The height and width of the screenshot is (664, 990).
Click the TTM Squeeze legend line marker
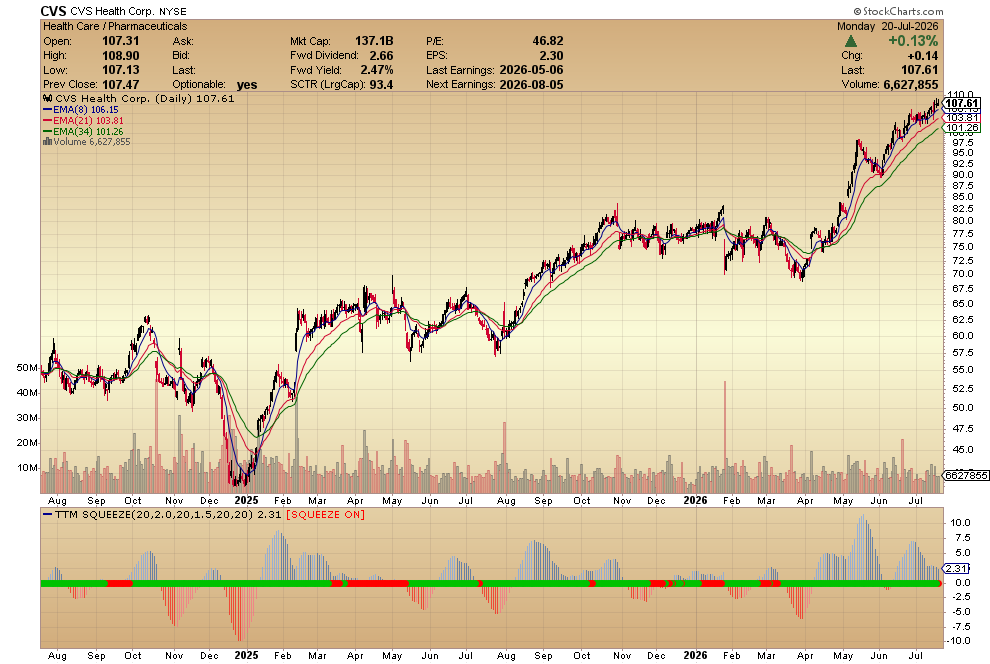tap(47, 514)
